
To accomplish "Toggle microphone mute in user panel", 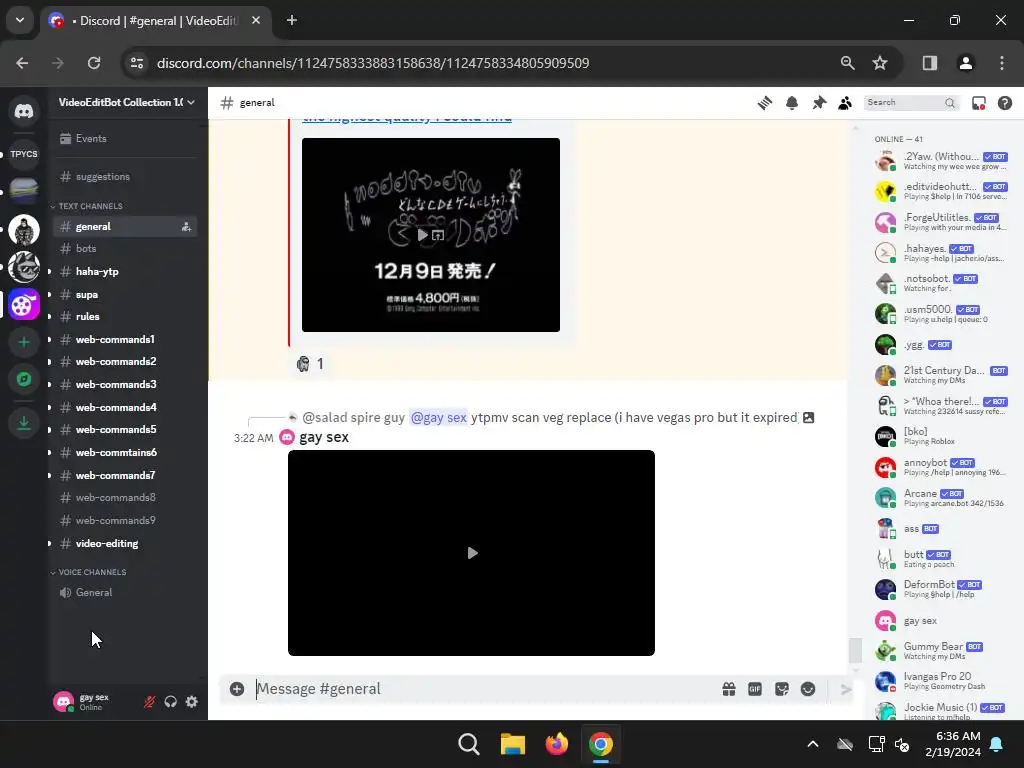I will 150,702.
